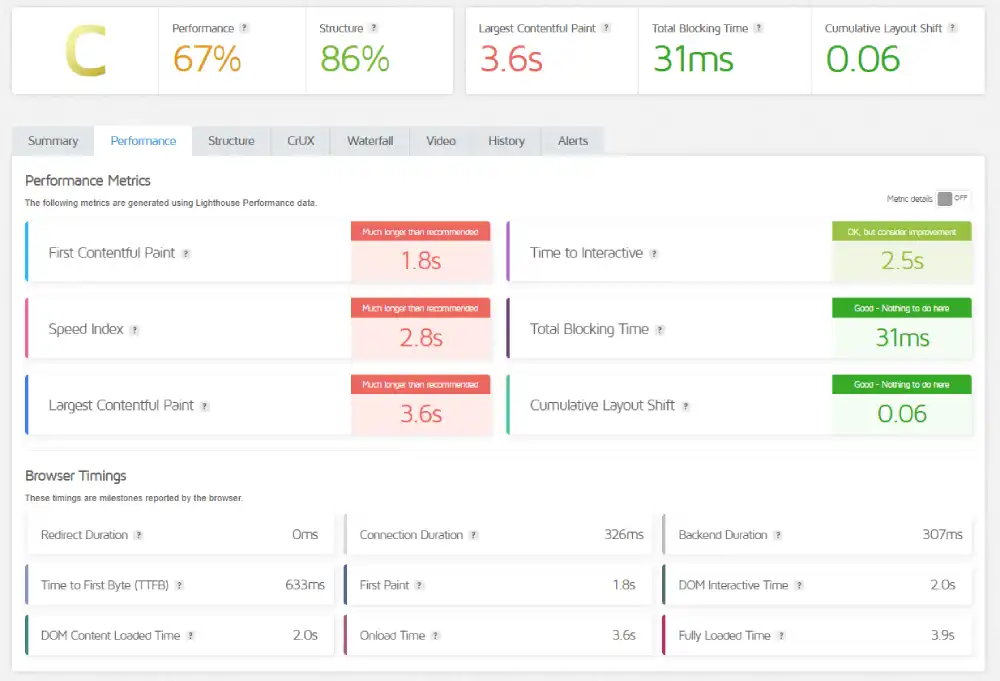
Task: Select the Performance tab
Action: click(143, 141)
